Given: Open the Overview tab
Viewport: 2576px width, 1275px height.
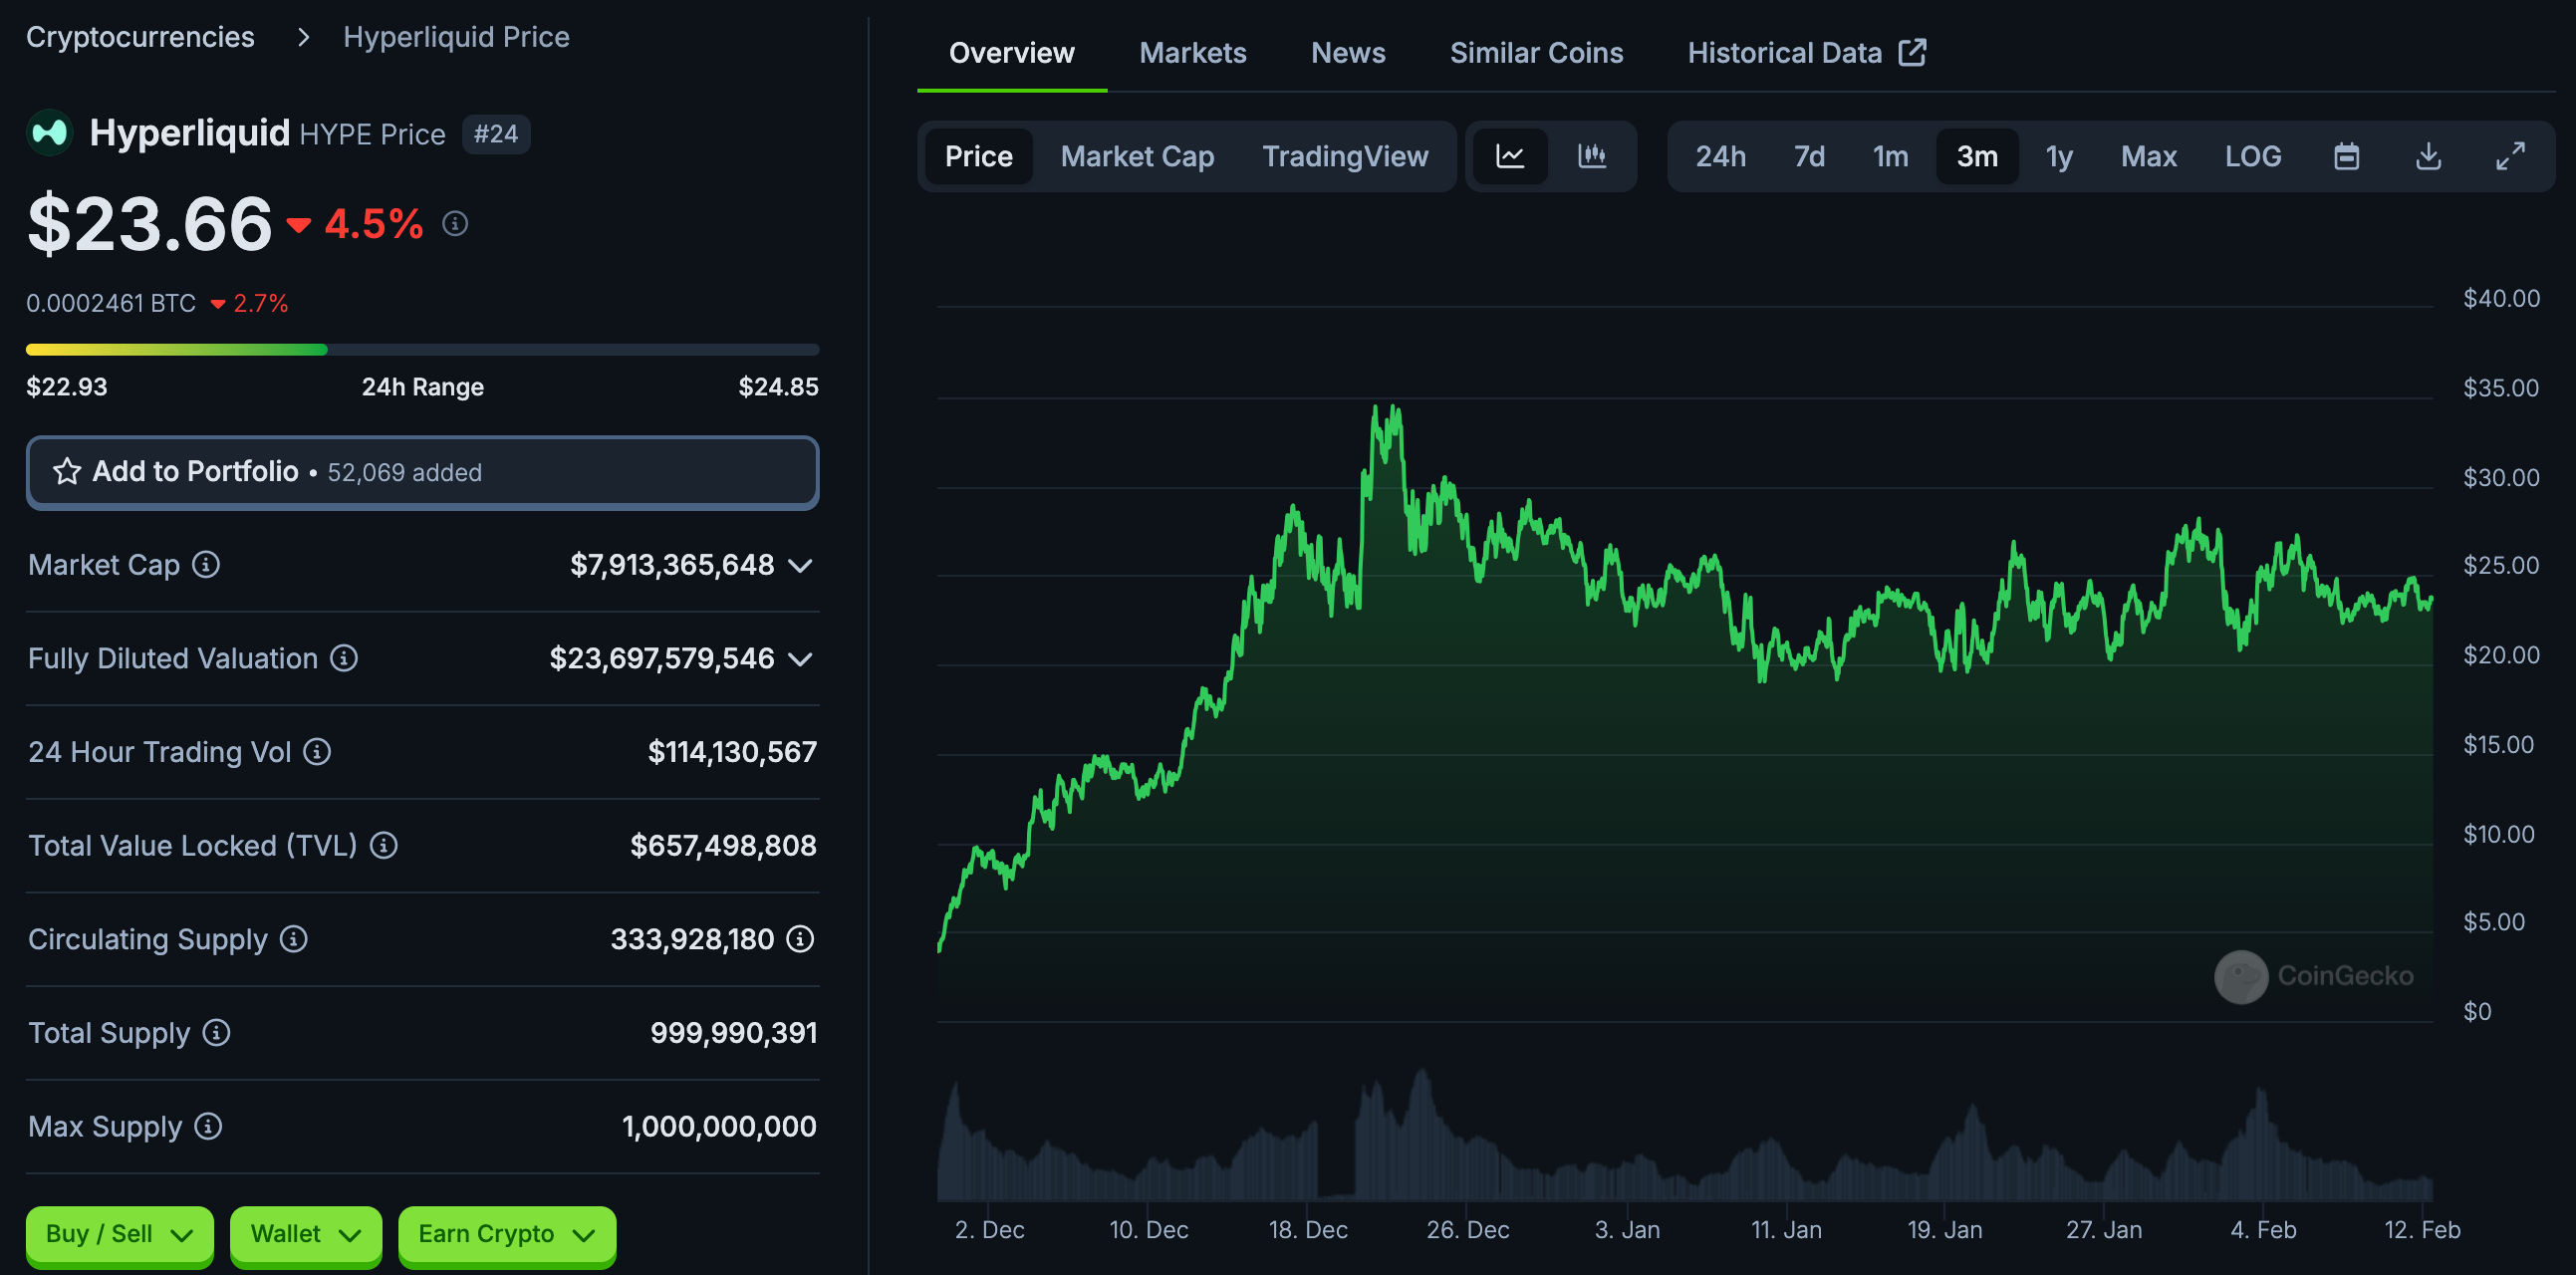Looking at the screenshot, I should click(x=1011, y=52).
